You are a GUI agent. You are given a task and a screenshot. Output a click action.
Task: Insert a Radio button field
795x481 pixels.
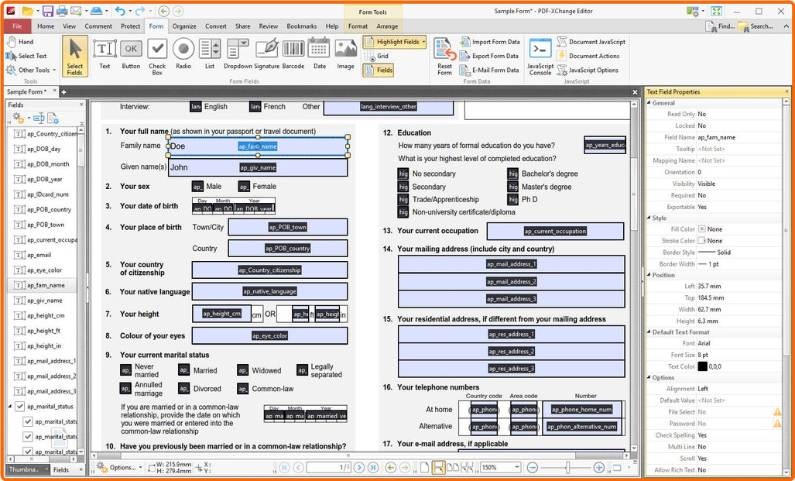point(184,54)
